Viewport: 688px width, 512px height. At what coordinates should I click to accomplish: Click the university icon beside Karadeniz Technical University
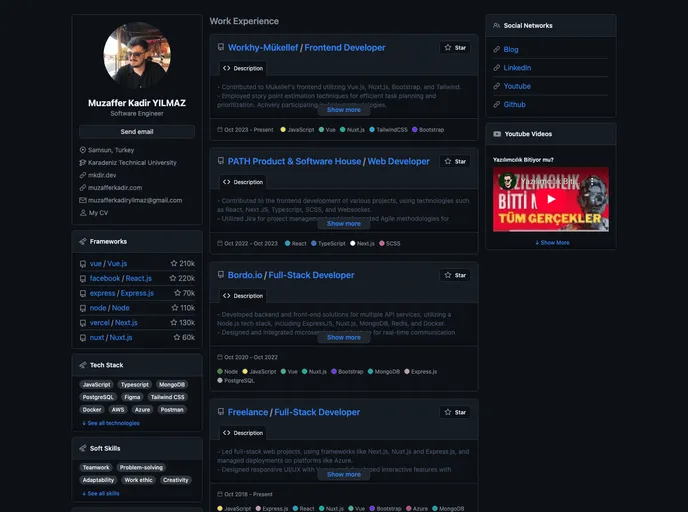pos(82,162)
